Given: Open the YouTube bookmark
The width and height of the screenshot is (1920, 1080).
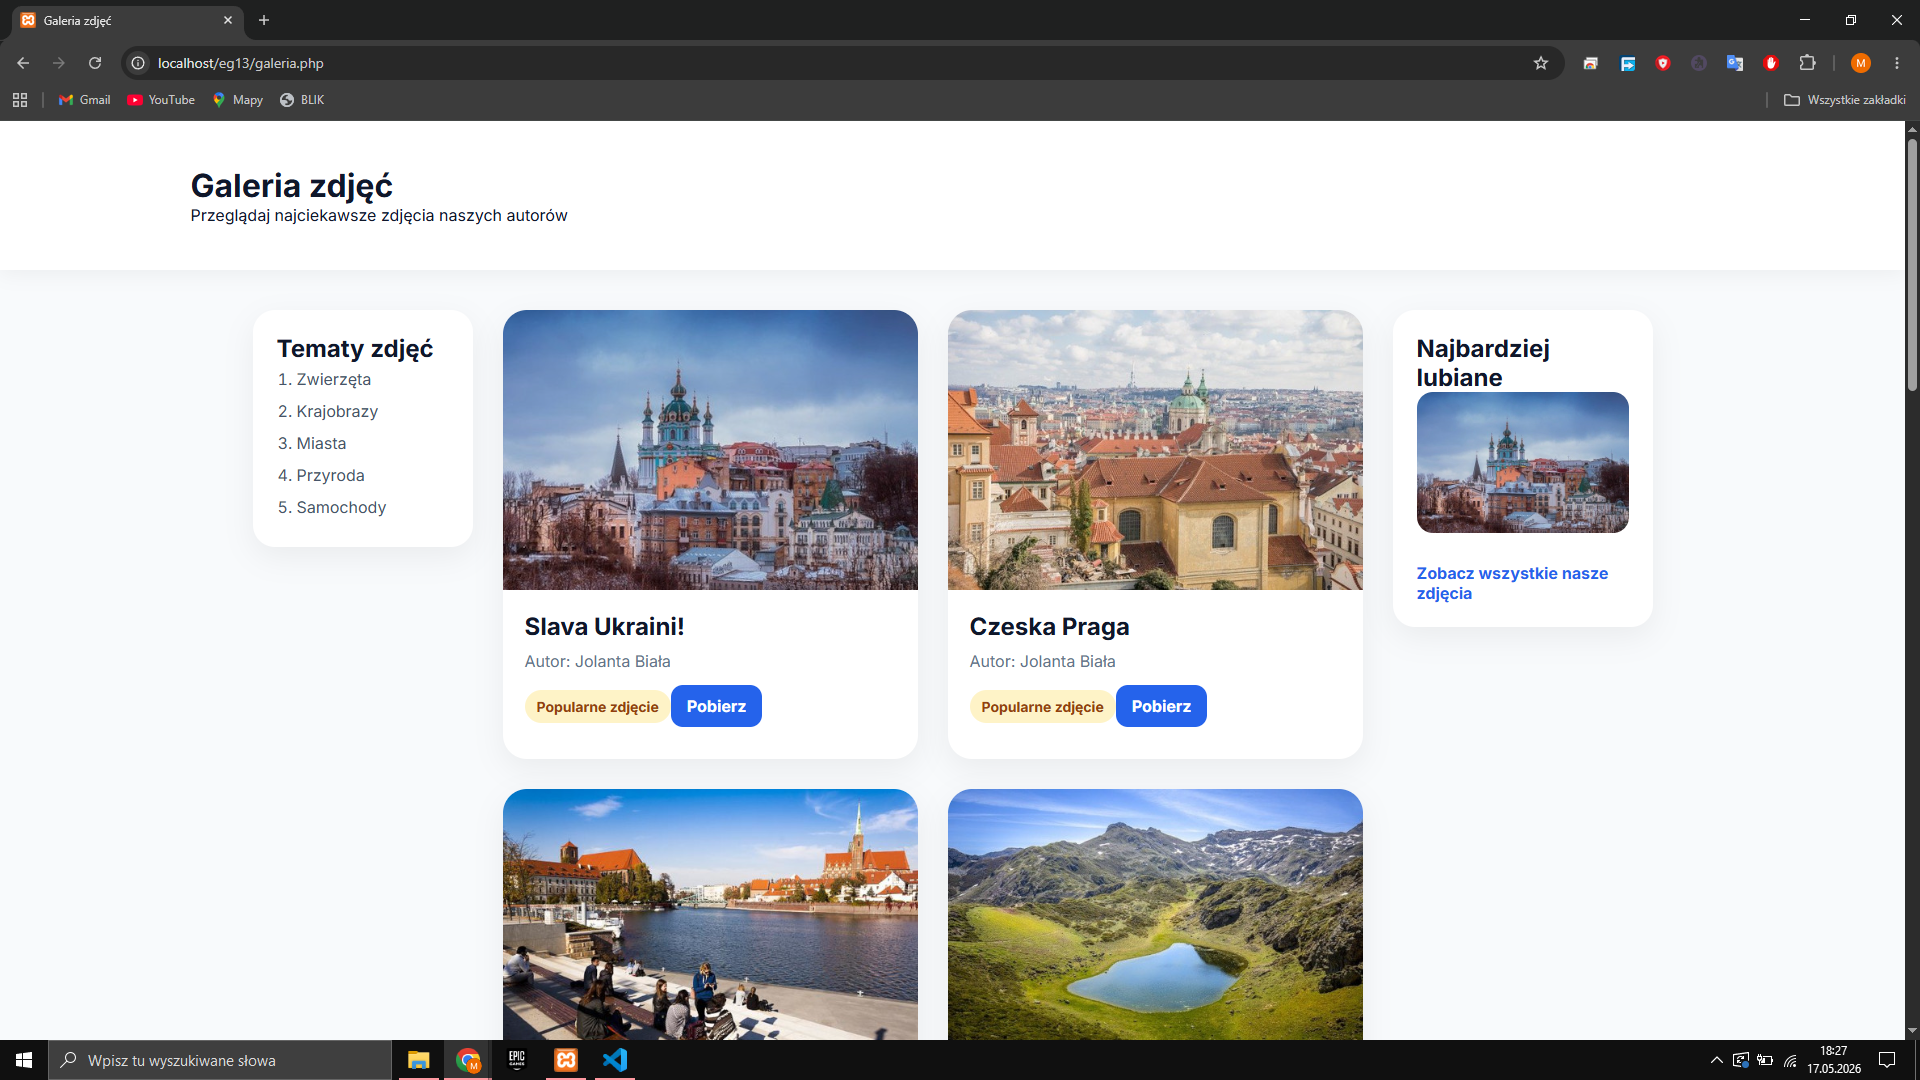Looking at the screenshot, I should click(161, 100).
